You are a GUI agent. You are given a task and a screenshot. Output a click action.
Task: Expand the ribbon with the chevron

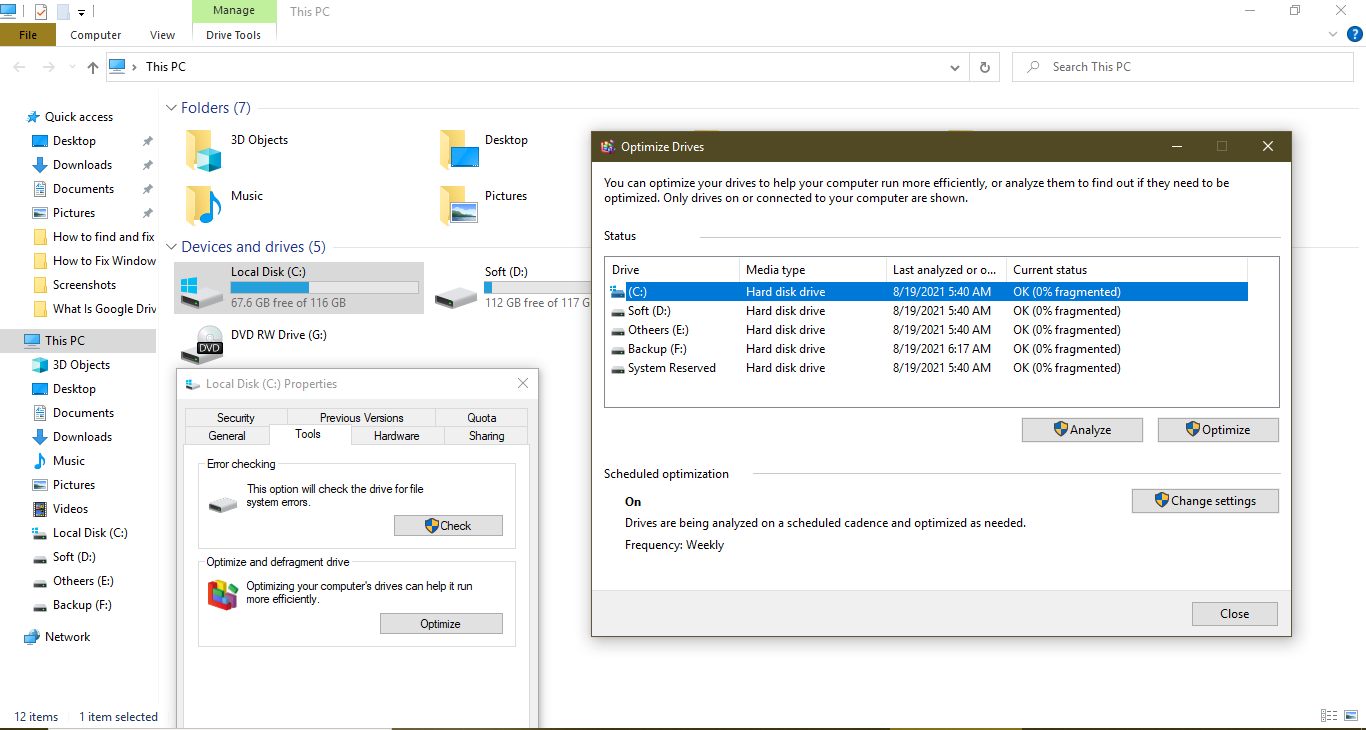tap(1333, 34)
